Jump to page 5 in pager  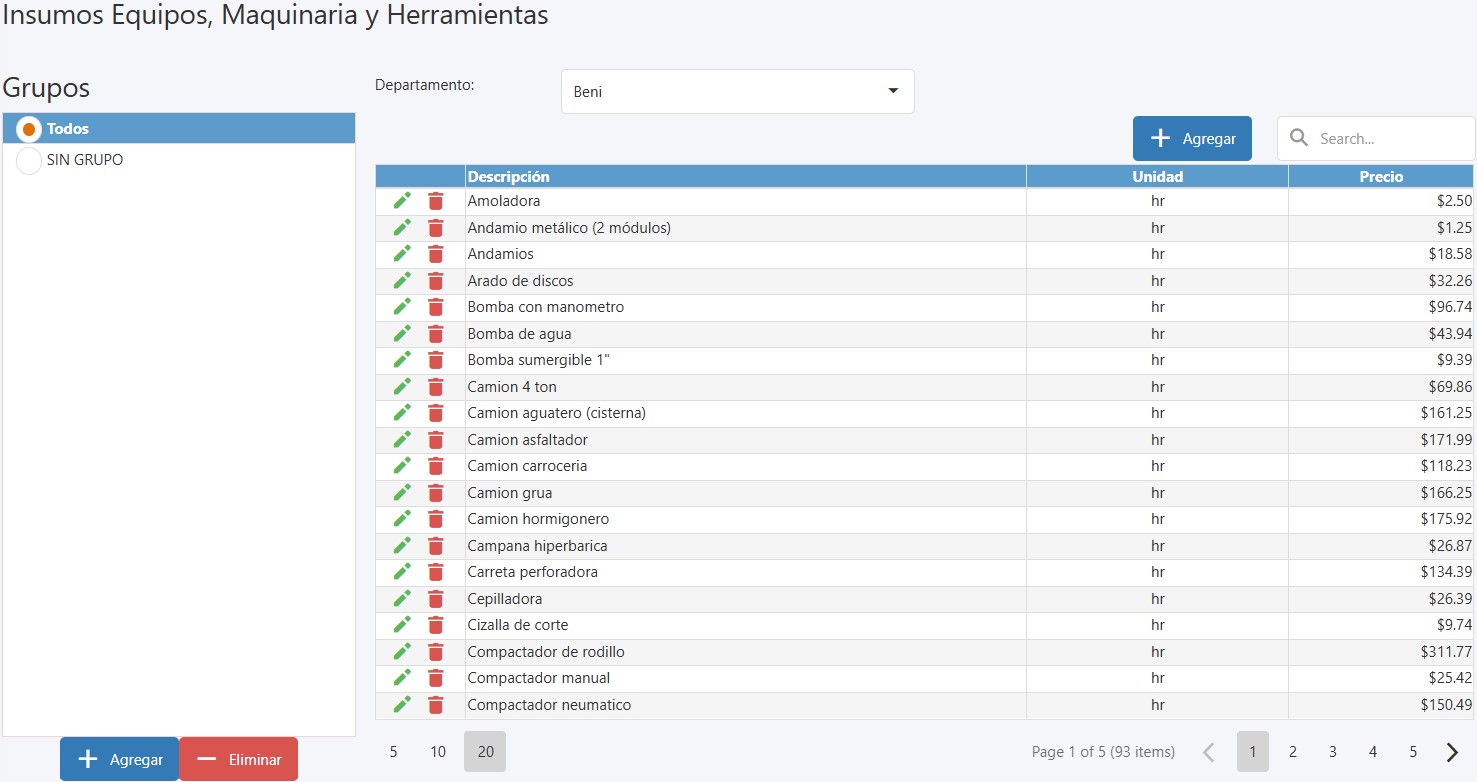point(1412,752)
